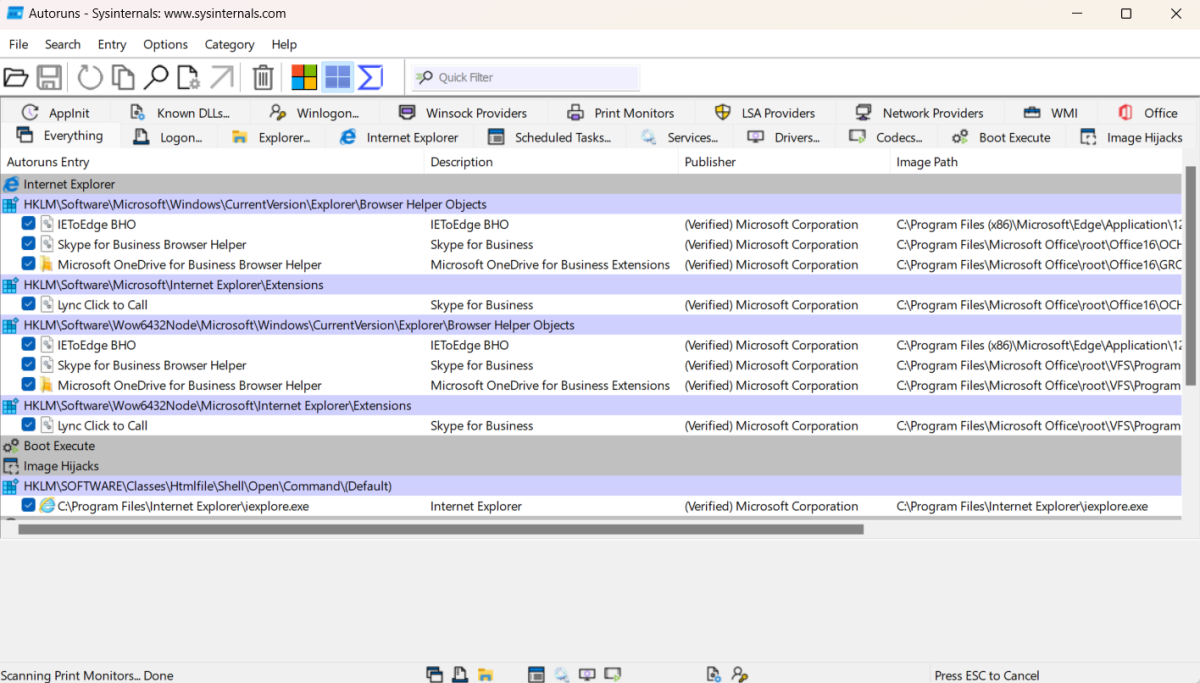1200x683 pixels.
Task: Open the Scheduled Tasks tab
Action: pos(549,137)
